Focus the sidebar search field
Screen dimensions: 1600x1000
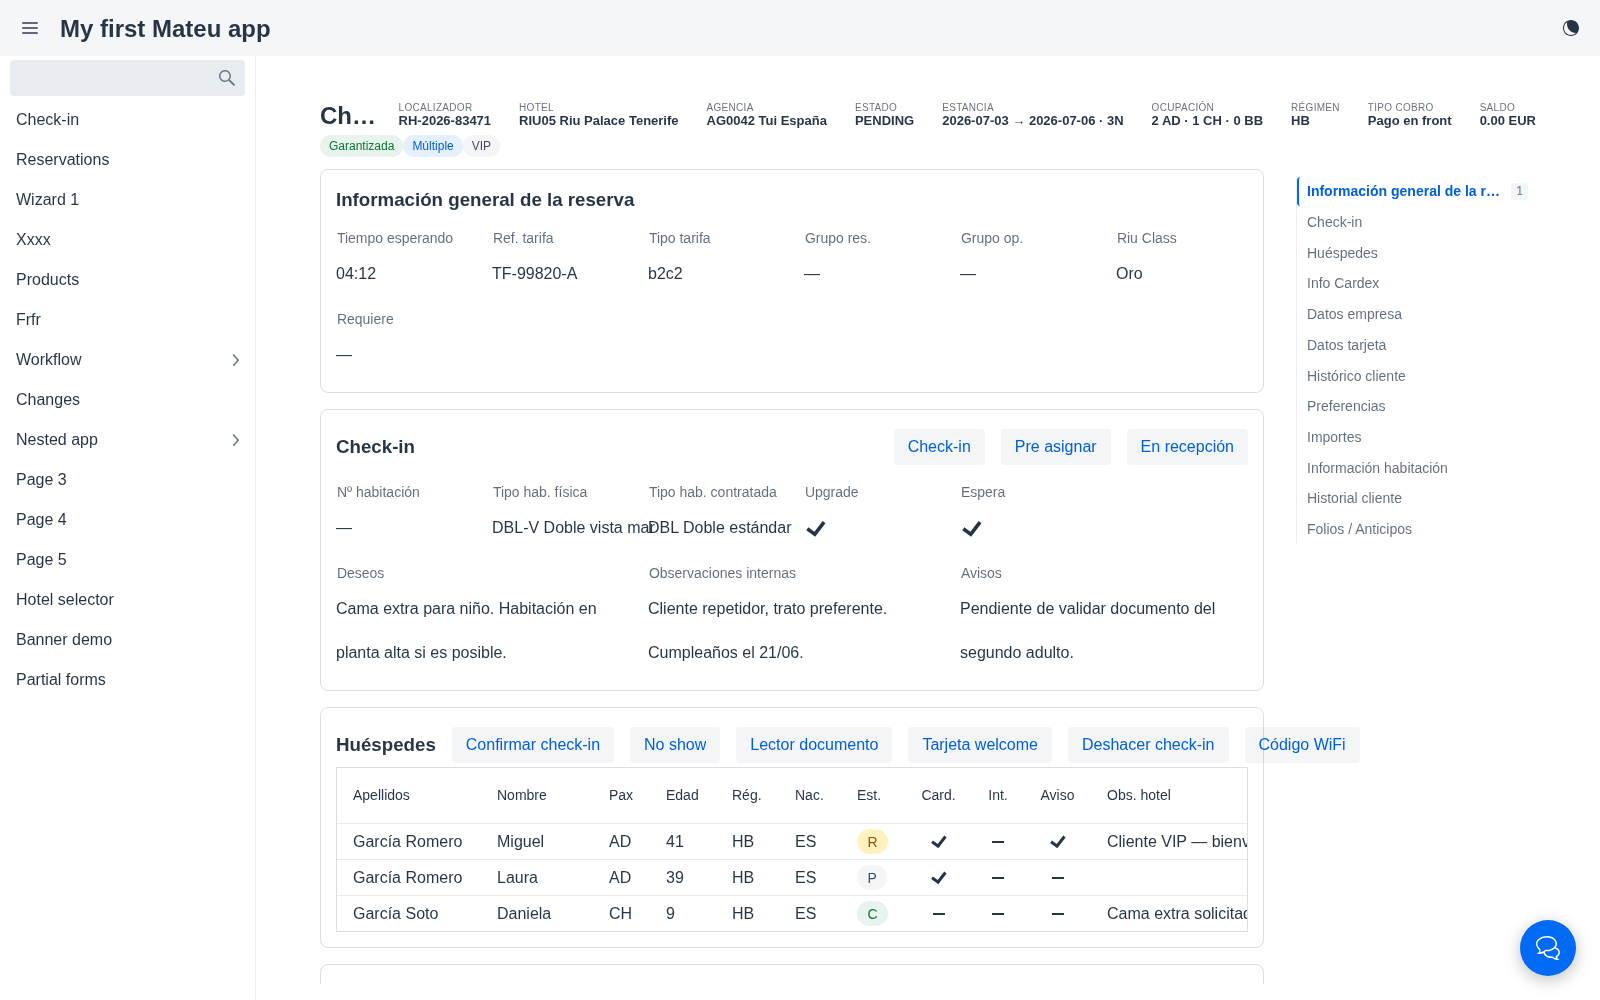127,78
